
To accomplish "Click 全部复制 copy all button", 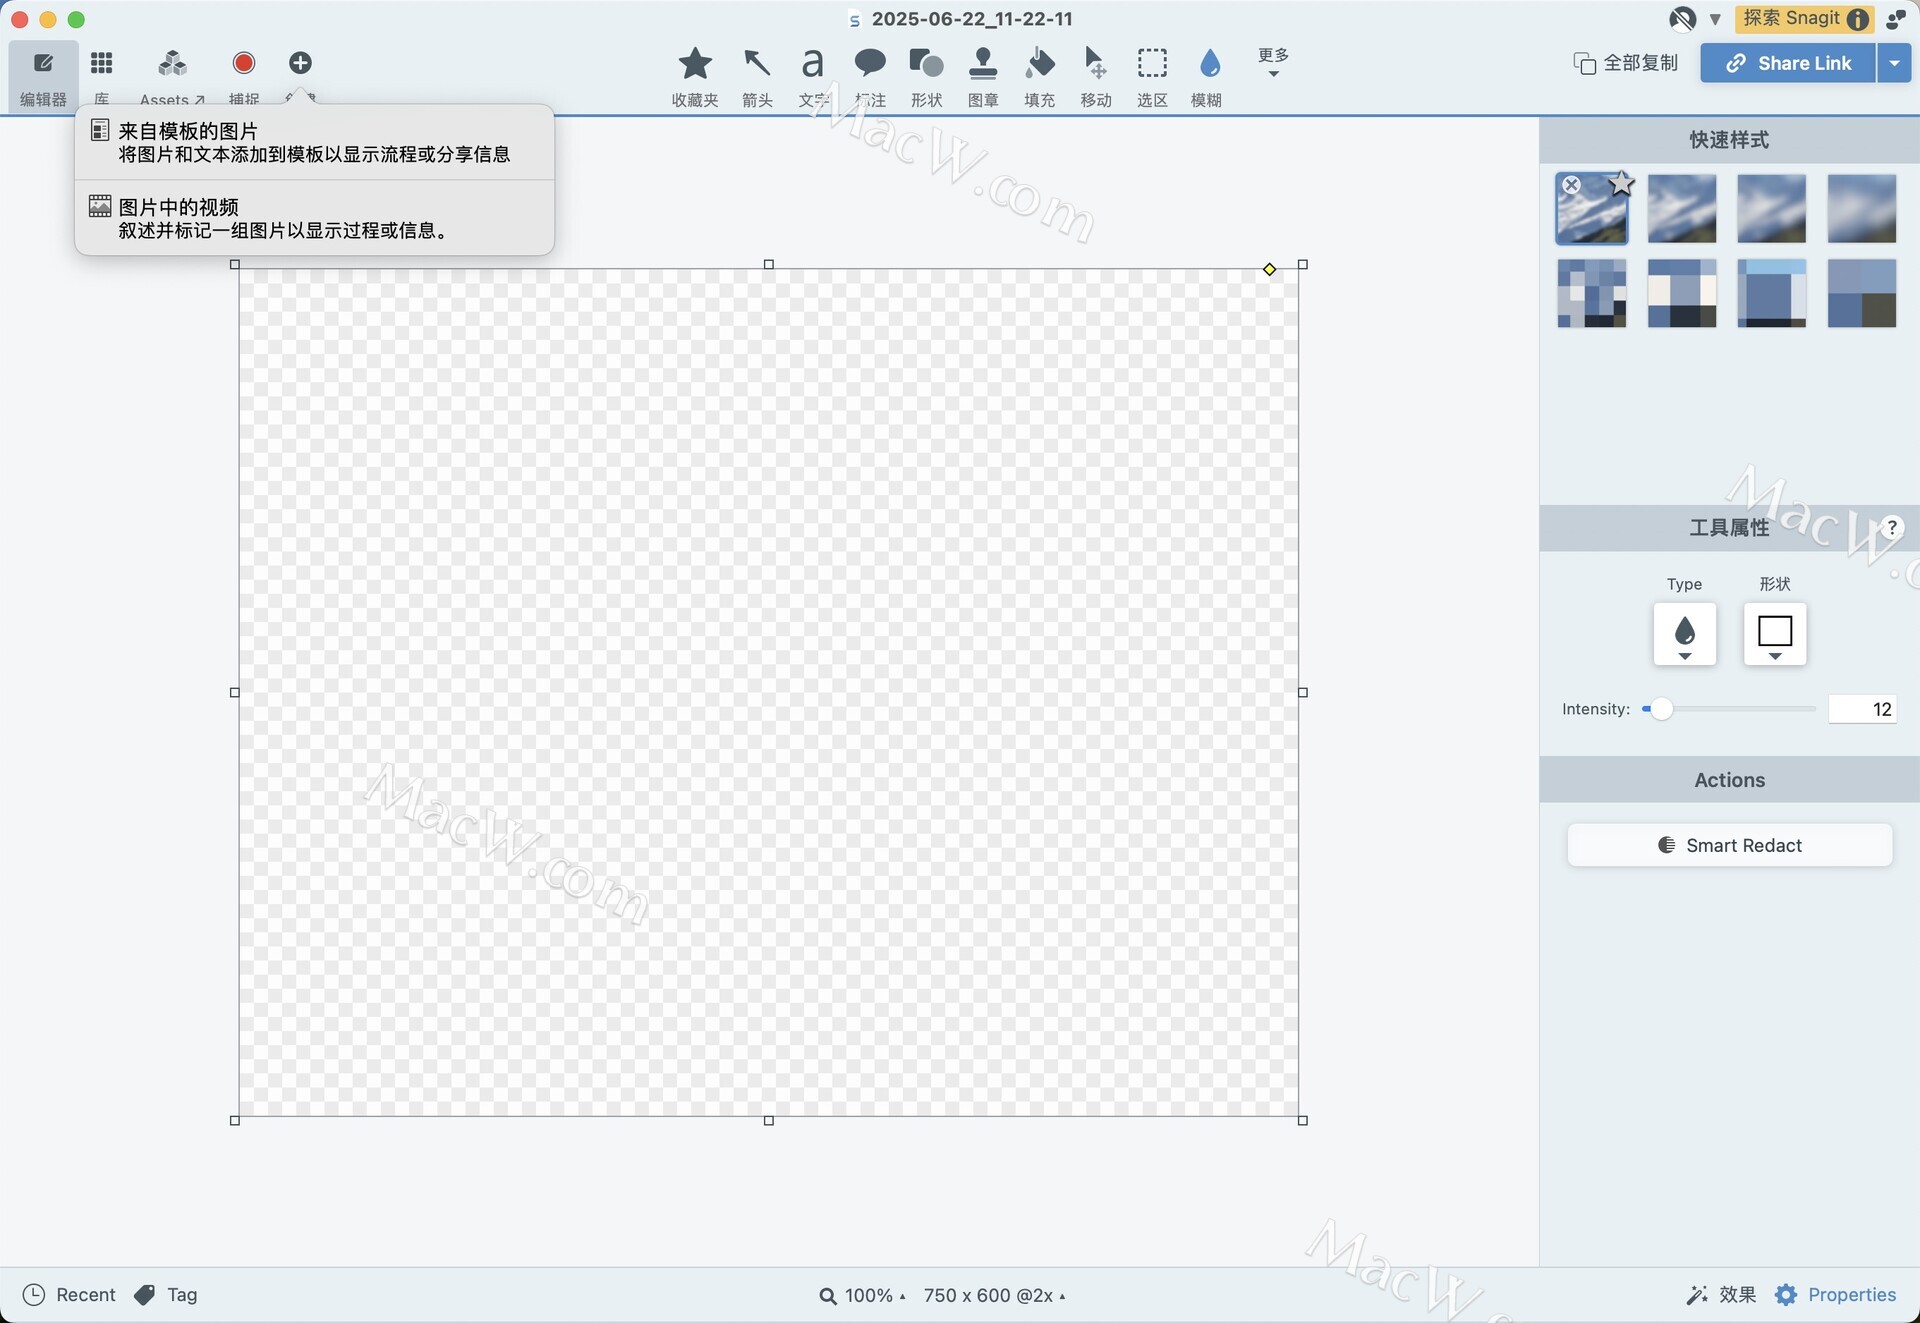I will (x=1625, y=63).
